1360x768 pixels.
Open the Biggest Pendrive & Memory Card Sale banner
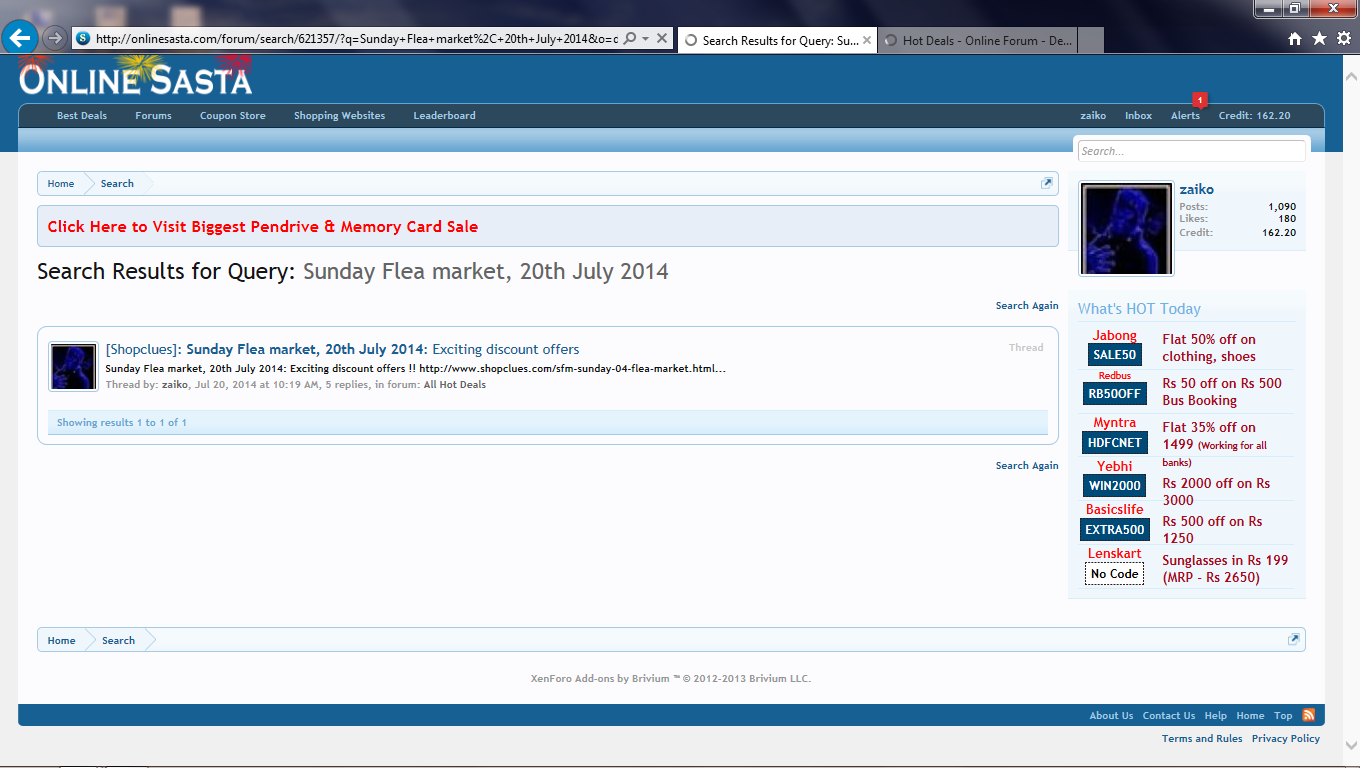263,227
